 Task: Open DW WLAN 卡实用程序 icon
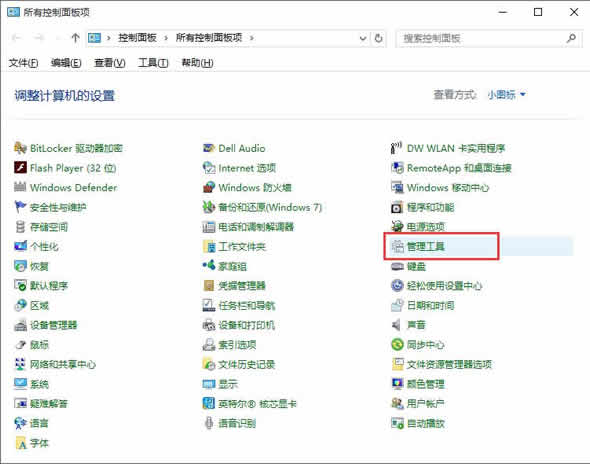[x=397, y=148]
